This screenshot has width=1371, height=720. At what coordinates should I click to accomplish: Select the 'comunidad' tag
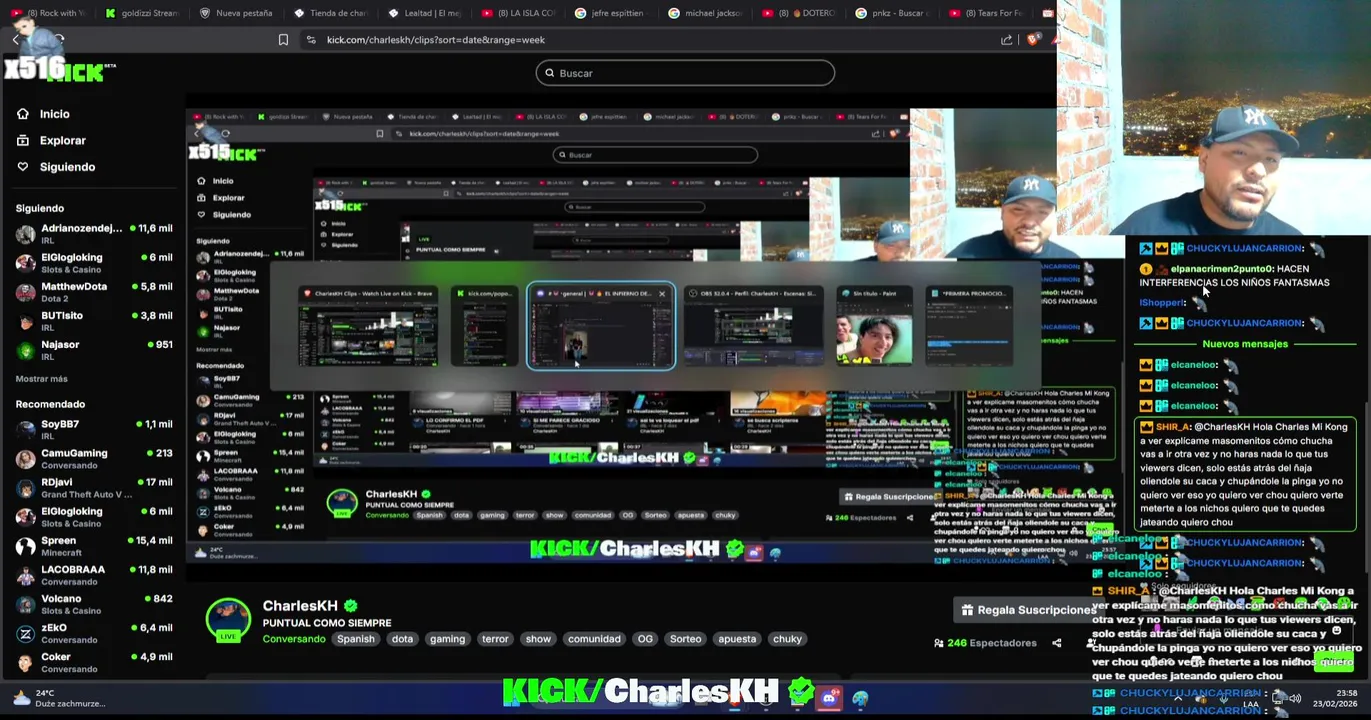click(594, 639)
